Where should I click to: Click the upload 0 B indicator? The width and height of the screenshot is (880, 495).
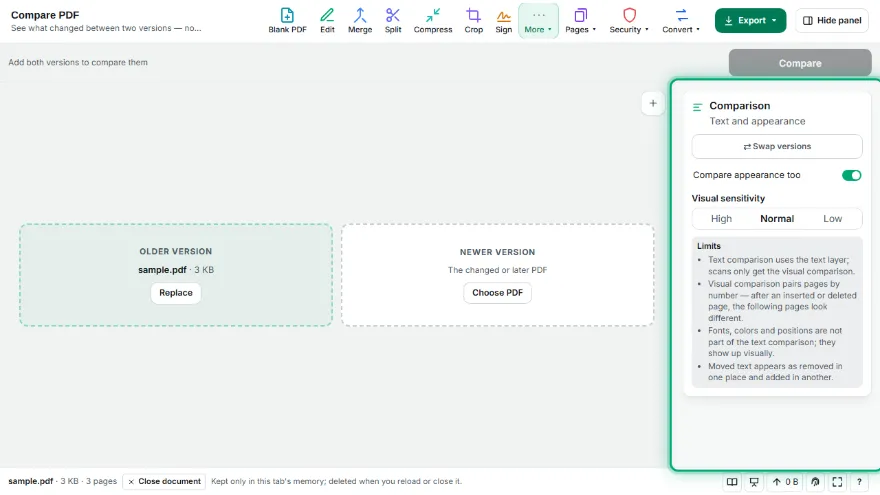coord(785,482)
